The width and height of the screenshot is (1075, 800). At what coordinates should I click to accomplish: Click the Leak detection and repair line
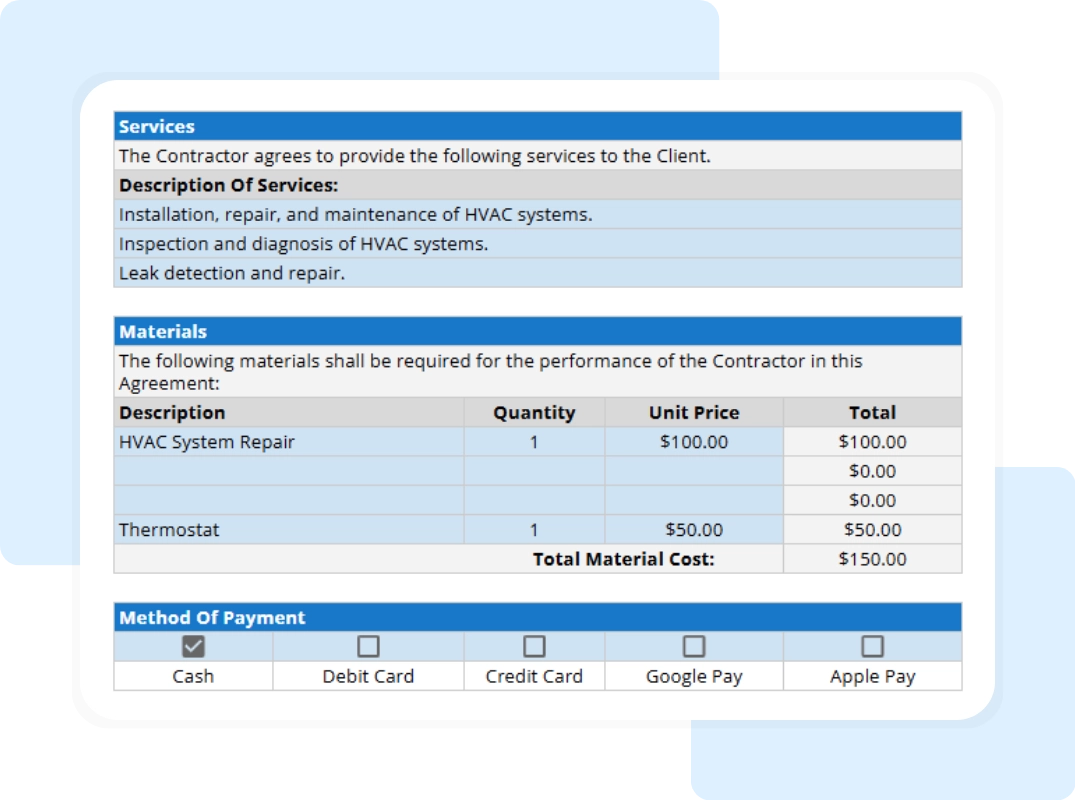[x=537, y=273]
